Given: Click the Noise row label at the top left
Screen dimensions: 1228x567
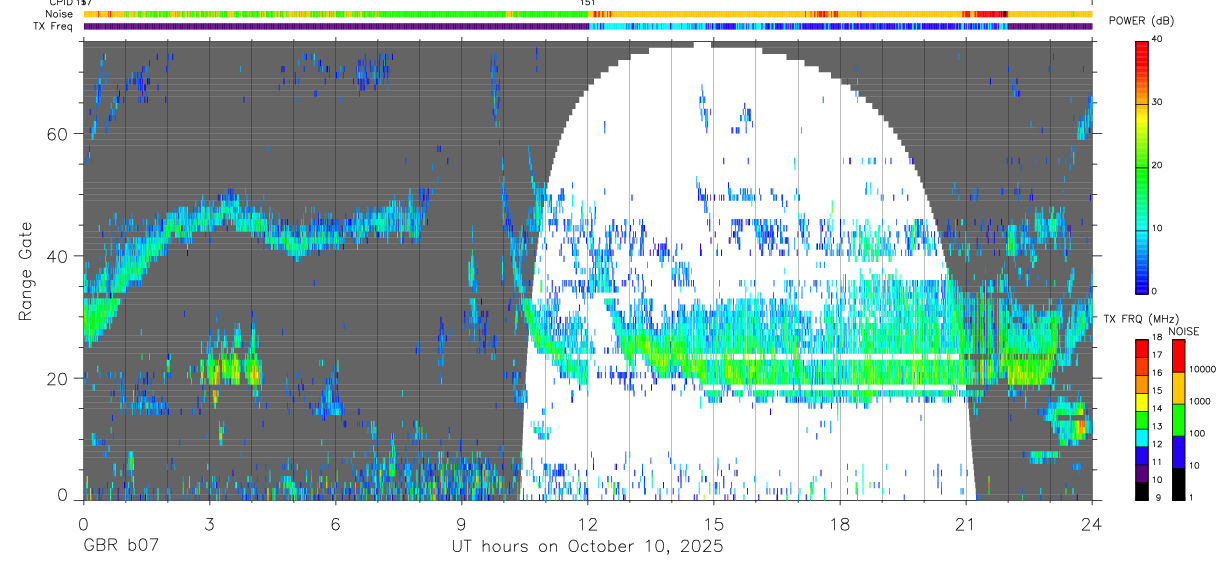Looking at the screenshot, I should click(x=59, y=14).
